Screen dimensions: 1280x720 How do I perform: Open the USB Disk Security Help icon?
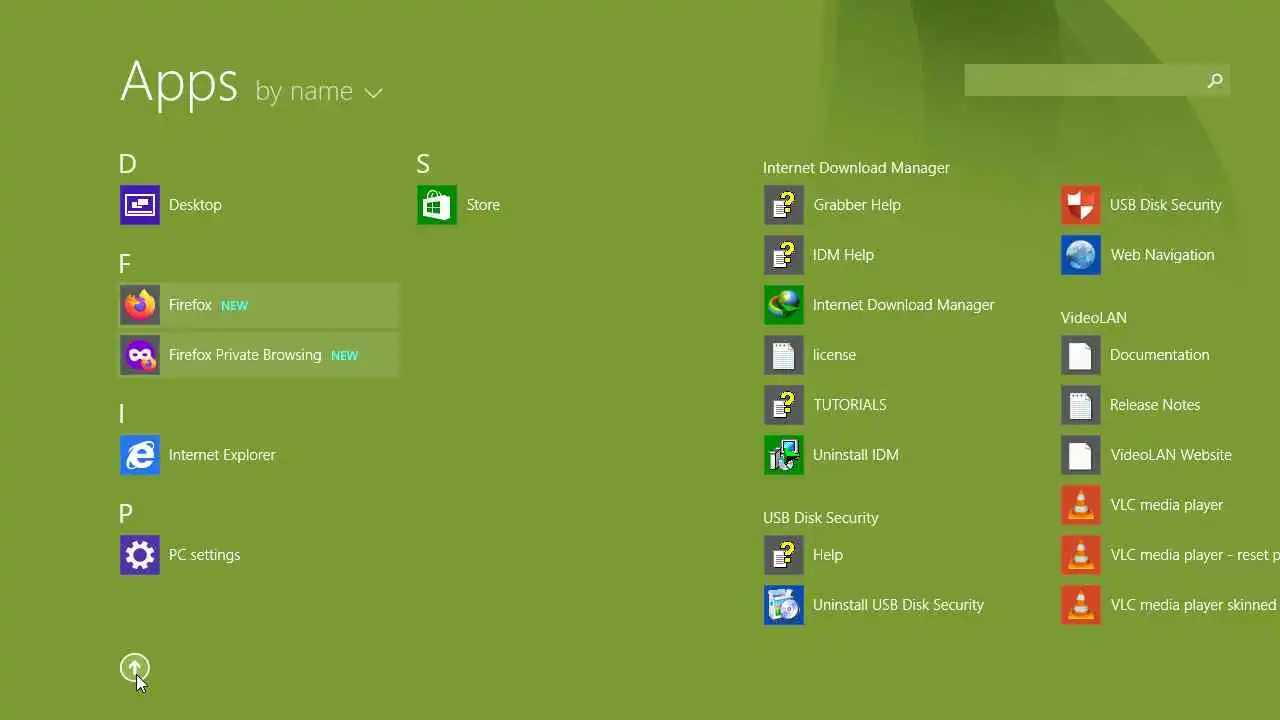point(784,555)
